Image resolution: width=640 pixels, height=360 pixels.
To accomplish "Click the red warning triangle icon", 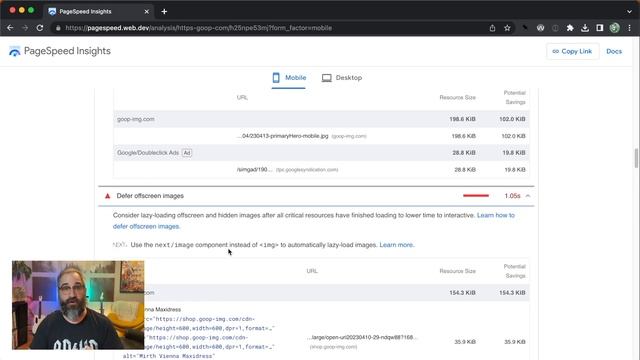I will (x=107, y=196).
